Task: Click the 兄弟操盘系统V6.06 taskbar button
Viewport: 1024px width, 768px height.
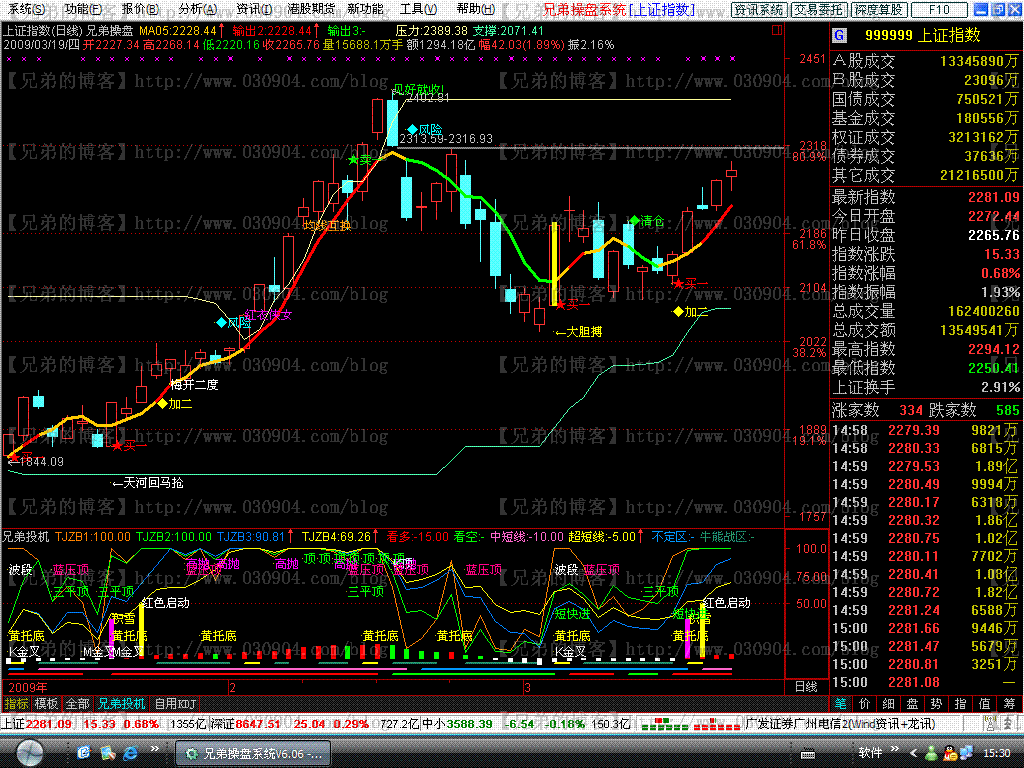Action: [253, 753]
